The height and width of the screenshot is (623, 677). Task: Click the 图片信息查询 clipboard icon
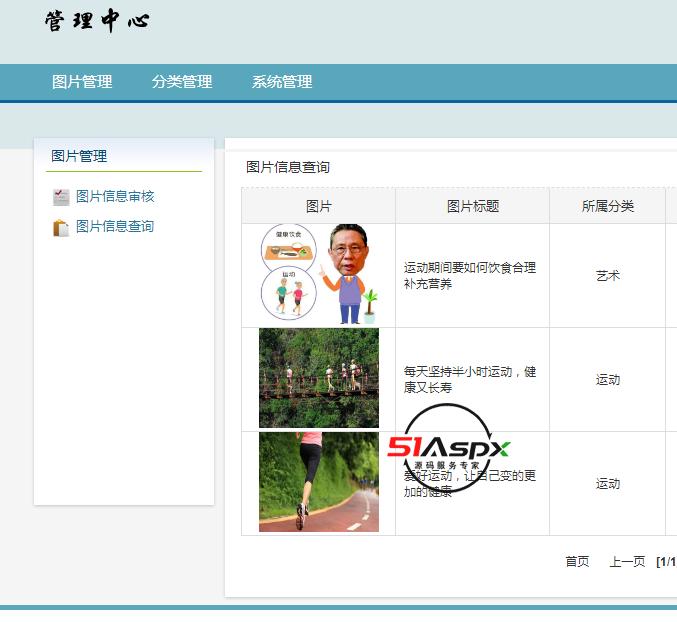61,228
